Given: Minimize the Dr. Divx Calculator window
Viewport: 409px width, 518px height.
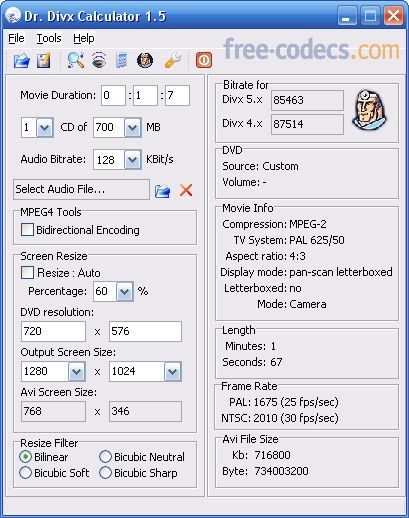Looking at the screenshot, I should click(347, 15).
